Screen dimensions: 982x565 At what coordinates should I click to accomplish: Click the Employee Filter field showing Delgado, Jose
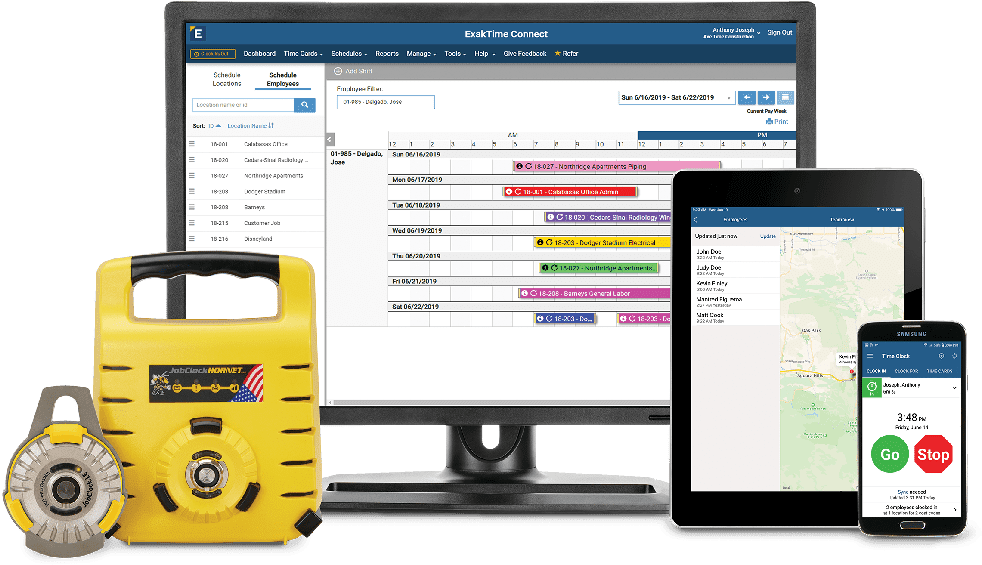click(386, 101)
